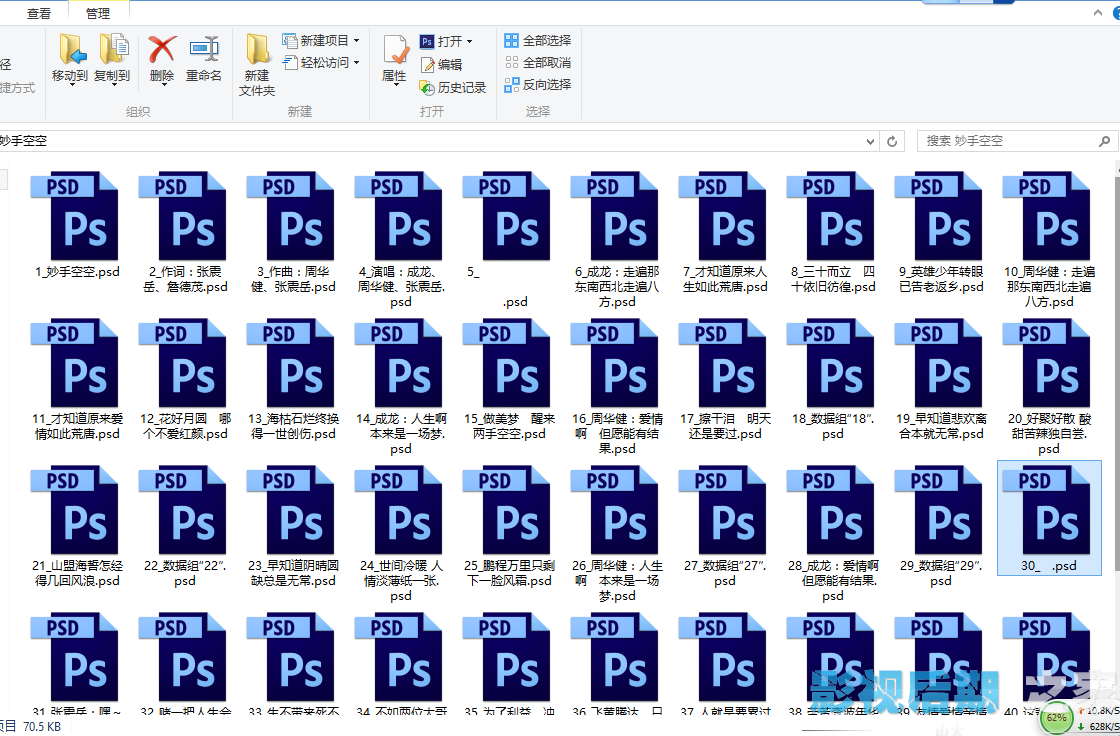Open the Properties (属性) icon
1120x736 pixels.
point(394,50)
